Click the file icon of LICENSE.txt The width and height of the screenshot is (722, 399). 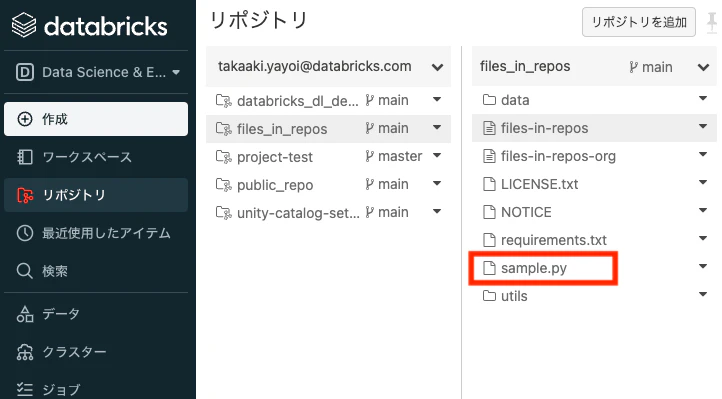coord(489,184)
